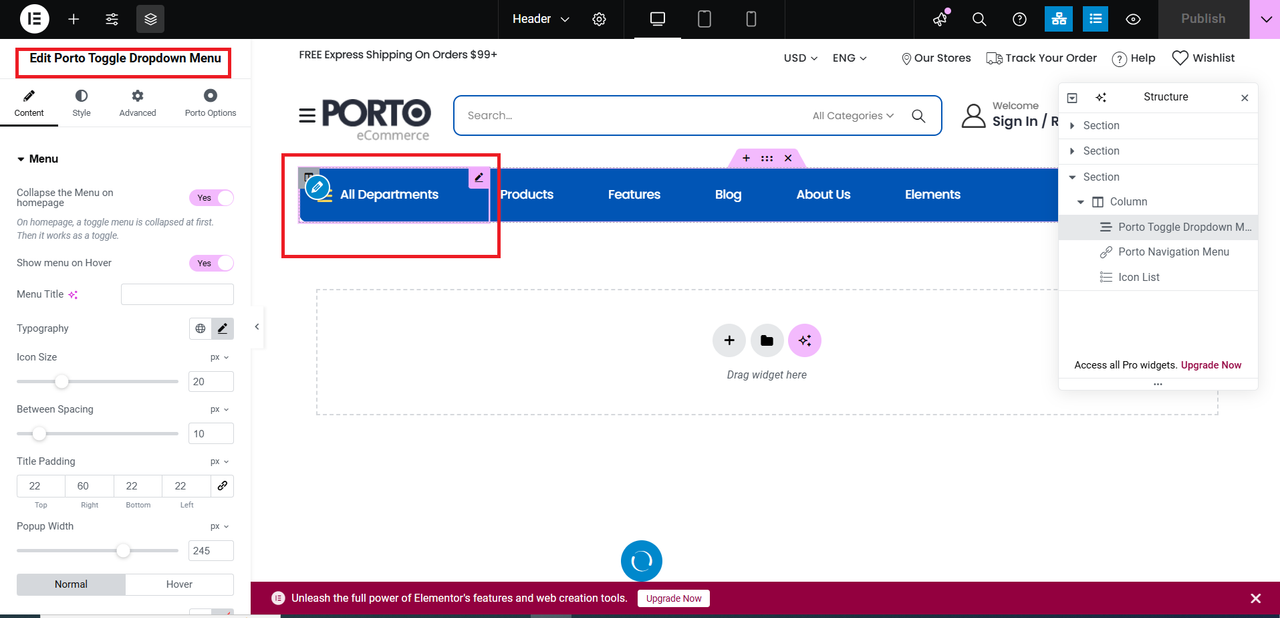
Task: Open the Title Padding px unit dropdown
Action: click(x=219, y=461)
